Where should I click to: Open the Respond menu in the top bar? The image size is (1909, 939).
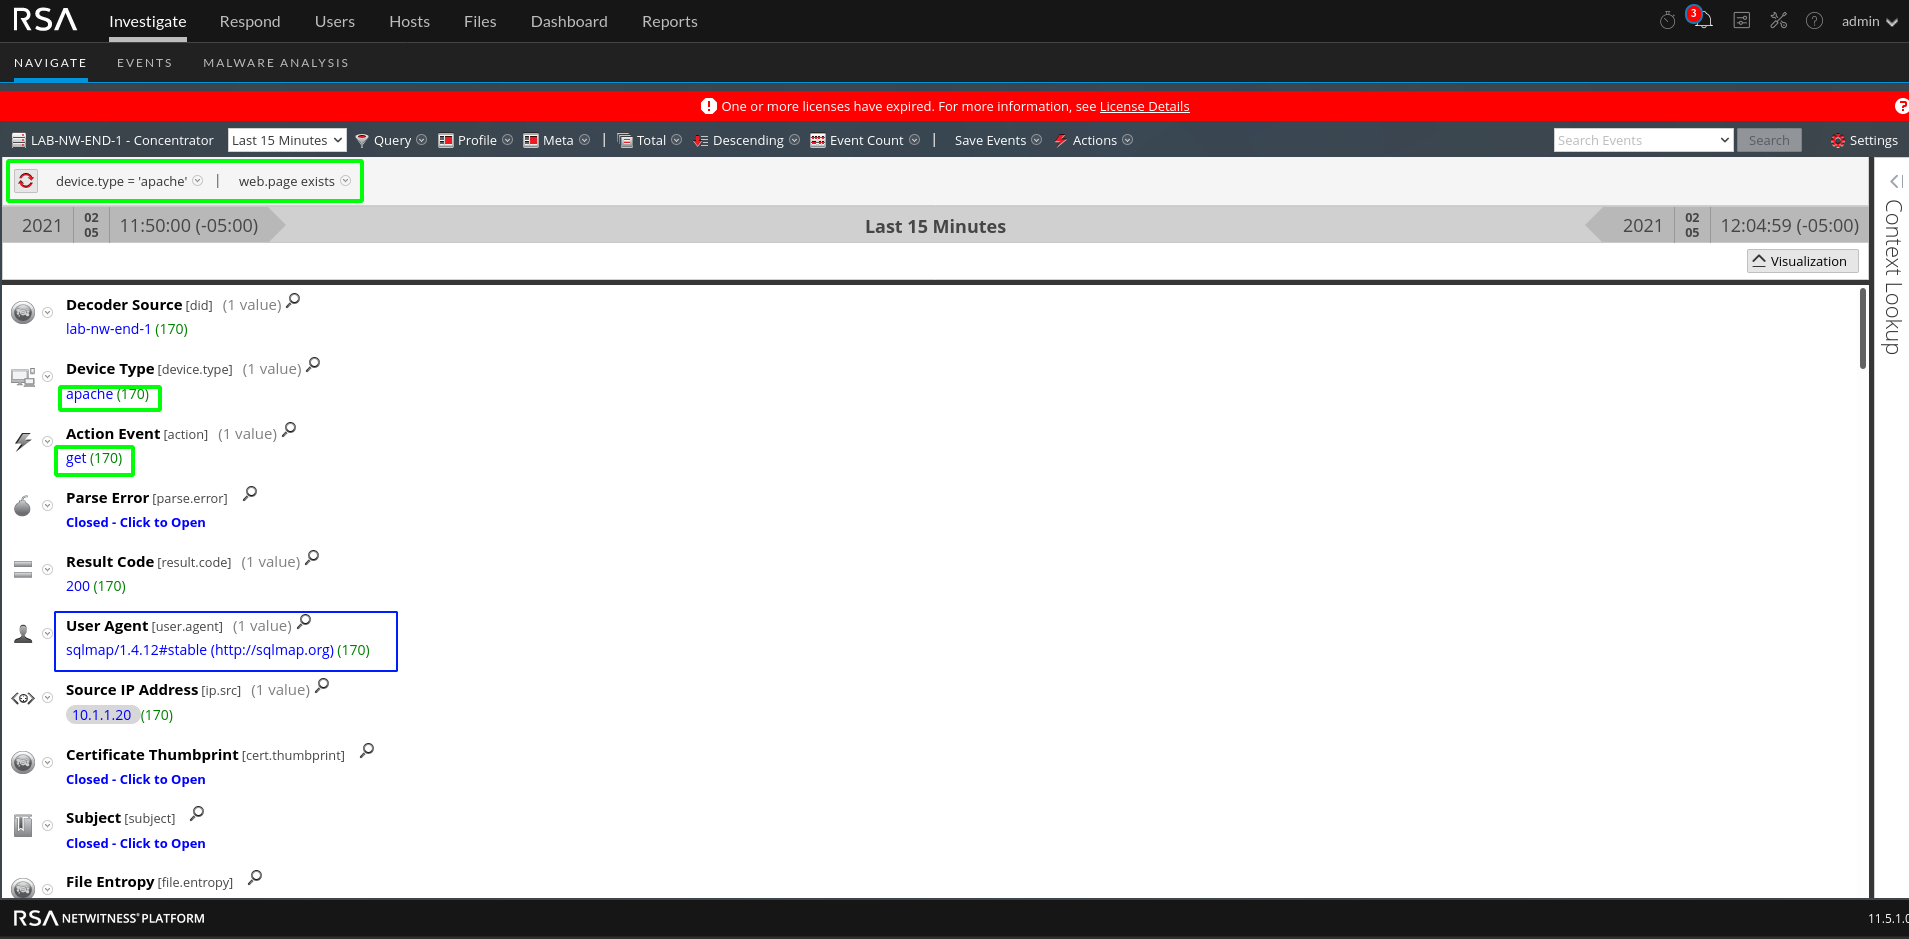click(249, 21)
